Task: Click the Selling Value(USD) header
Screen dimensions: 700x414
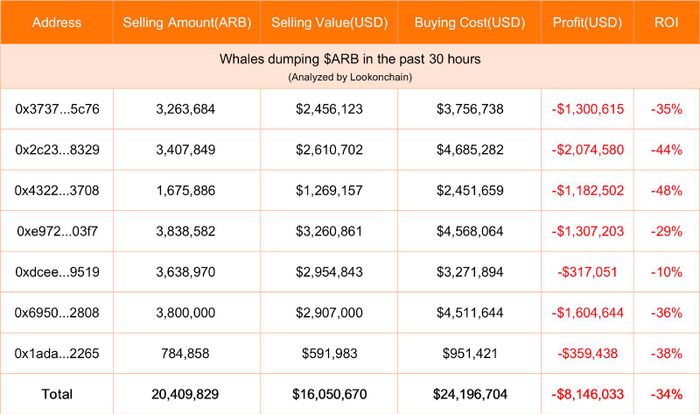Action: [x=329, y=22]
